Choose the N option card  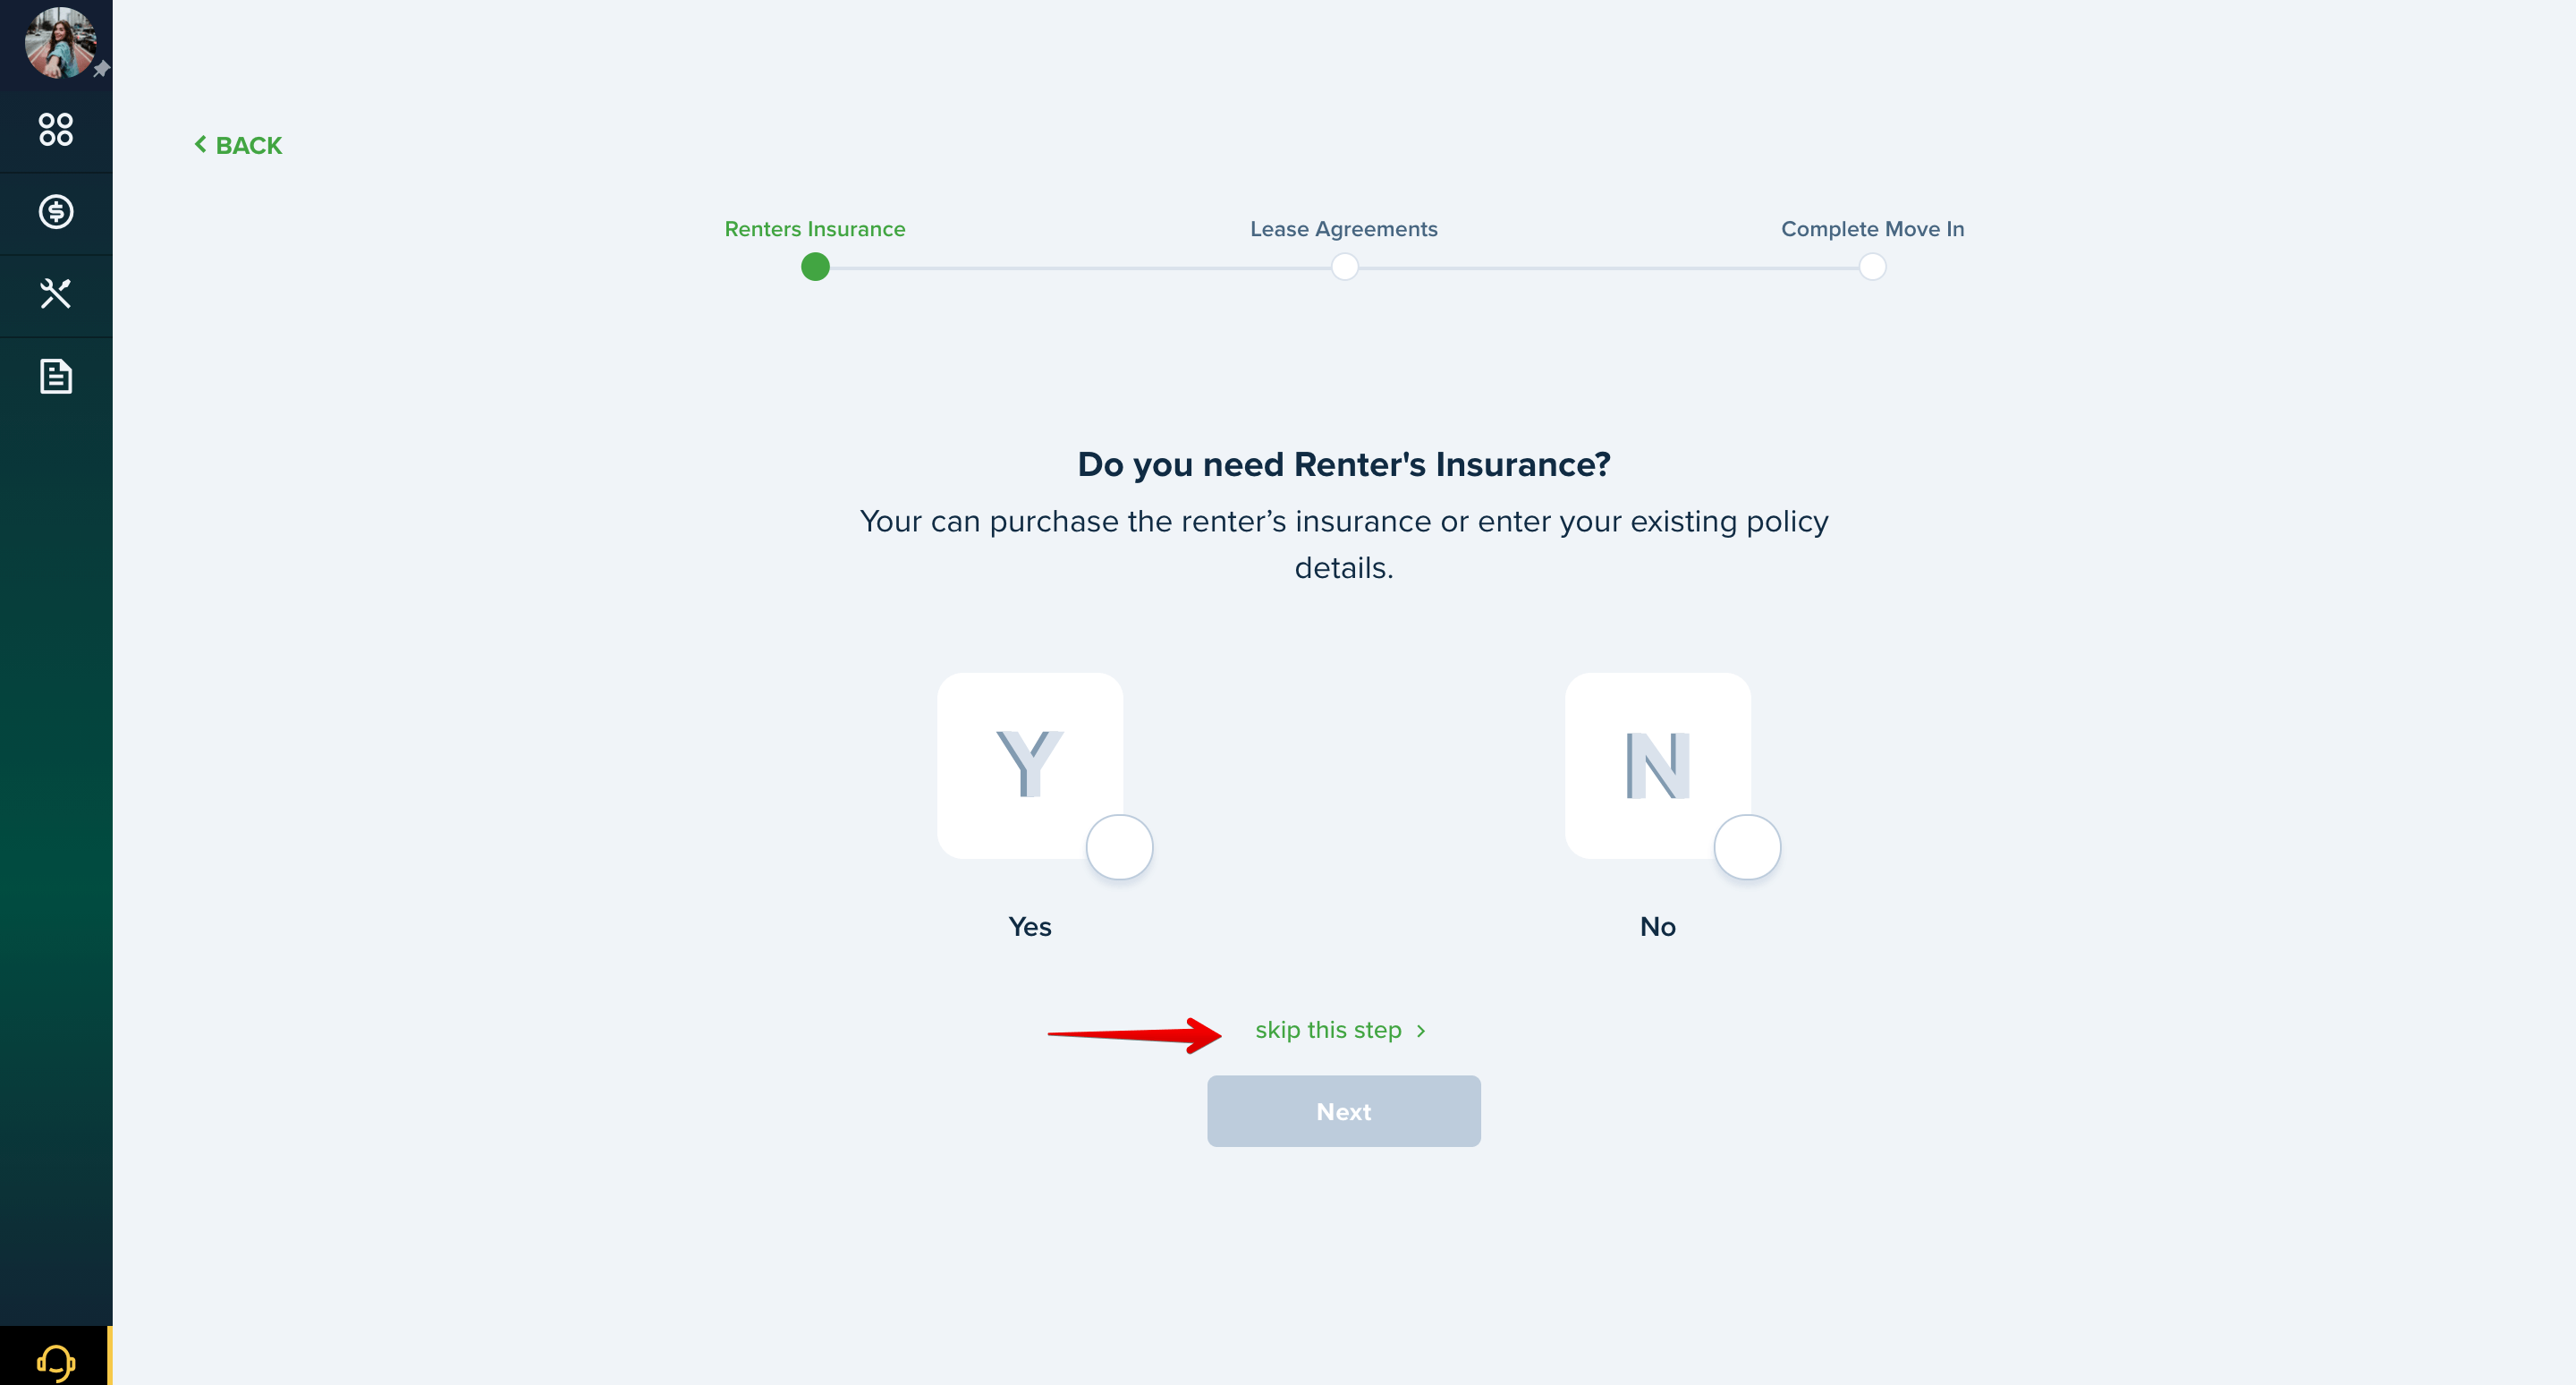coord(1658,765)
